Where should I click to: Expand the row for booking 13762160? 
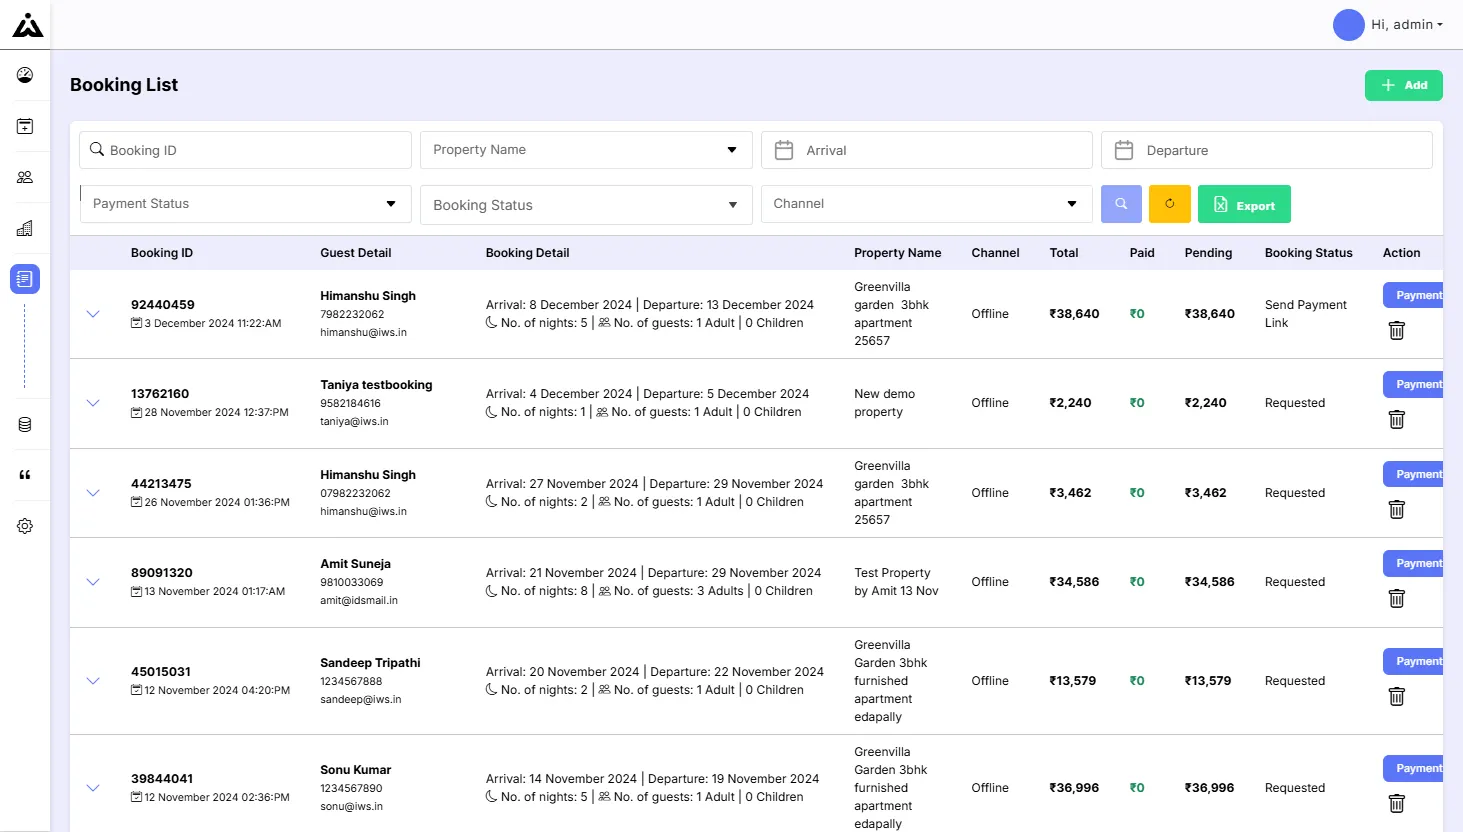point(93,403)
